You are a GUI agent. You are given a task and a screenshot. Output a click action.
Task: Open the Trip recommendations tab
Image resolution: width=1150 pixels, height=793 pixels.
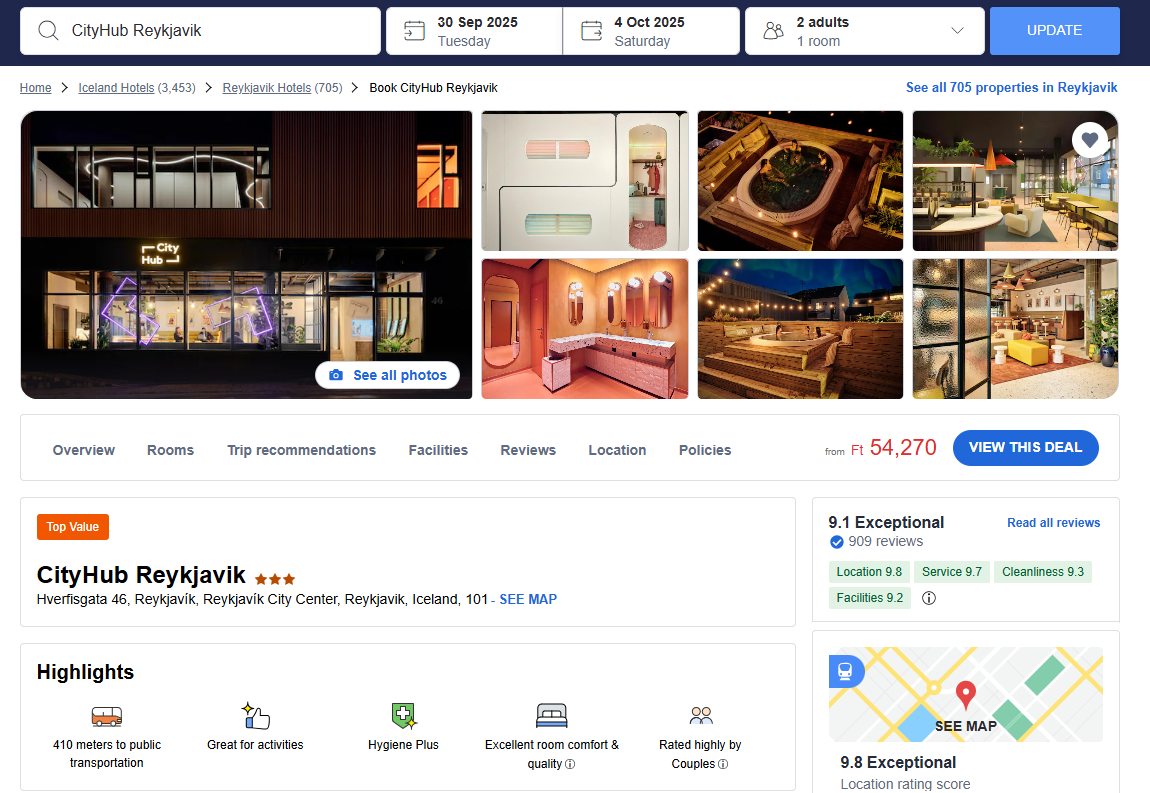click(301, 450)
